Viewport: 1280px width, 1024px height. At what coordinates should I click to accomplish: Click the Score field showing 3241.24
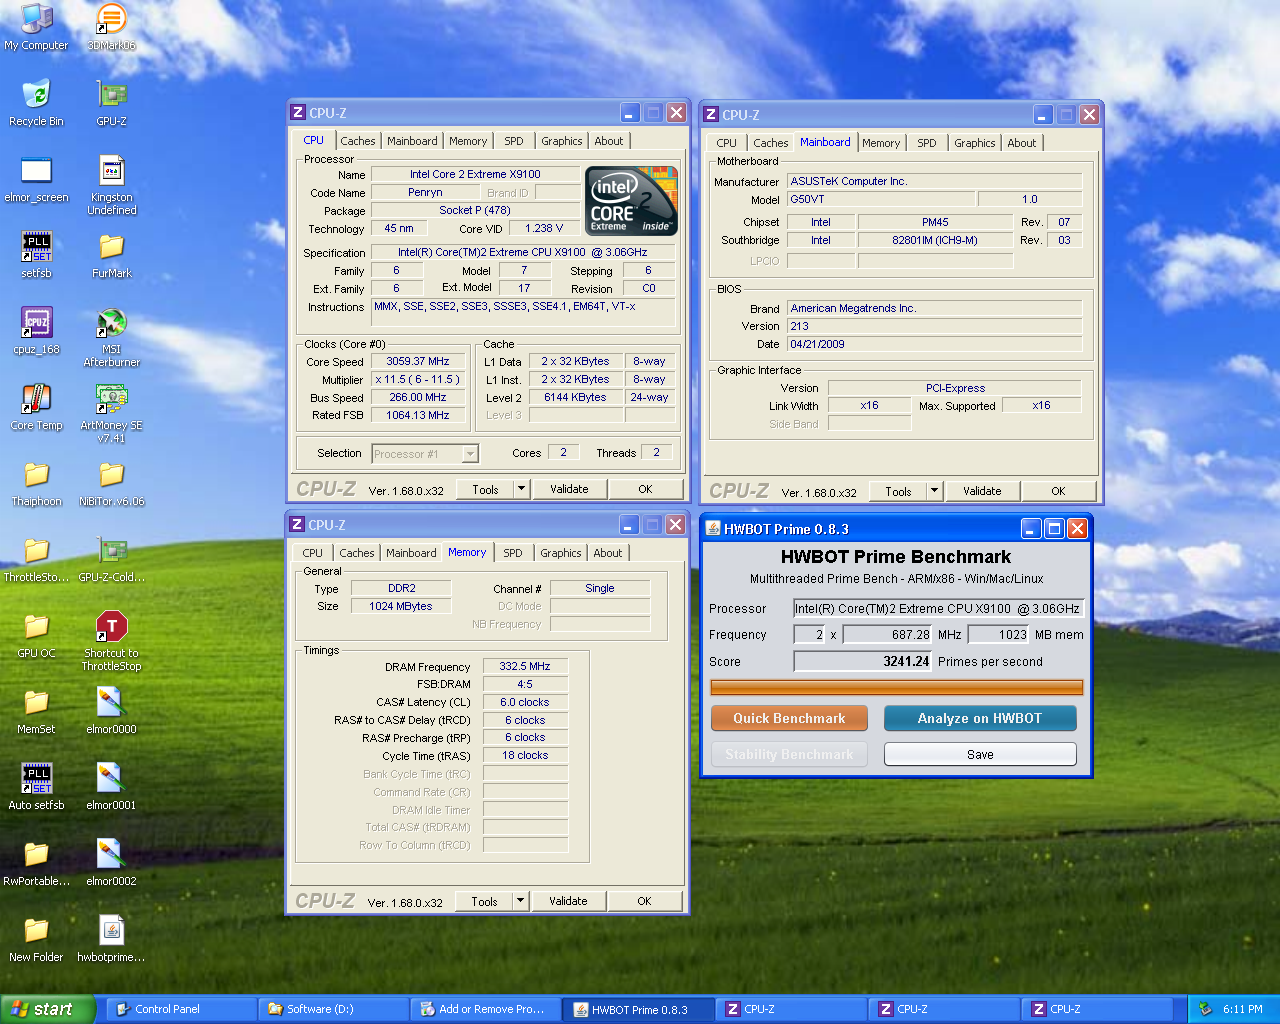[x=863, y=661]
